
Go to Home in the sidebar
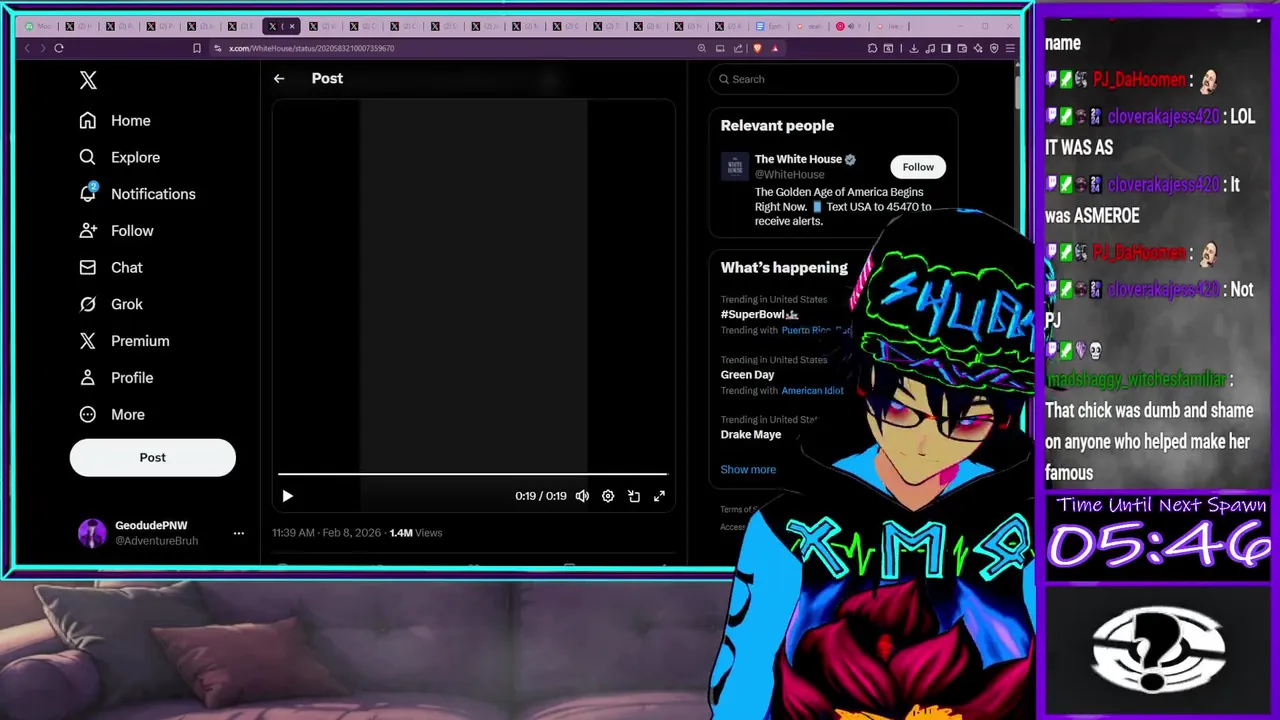tap(115, 121)
